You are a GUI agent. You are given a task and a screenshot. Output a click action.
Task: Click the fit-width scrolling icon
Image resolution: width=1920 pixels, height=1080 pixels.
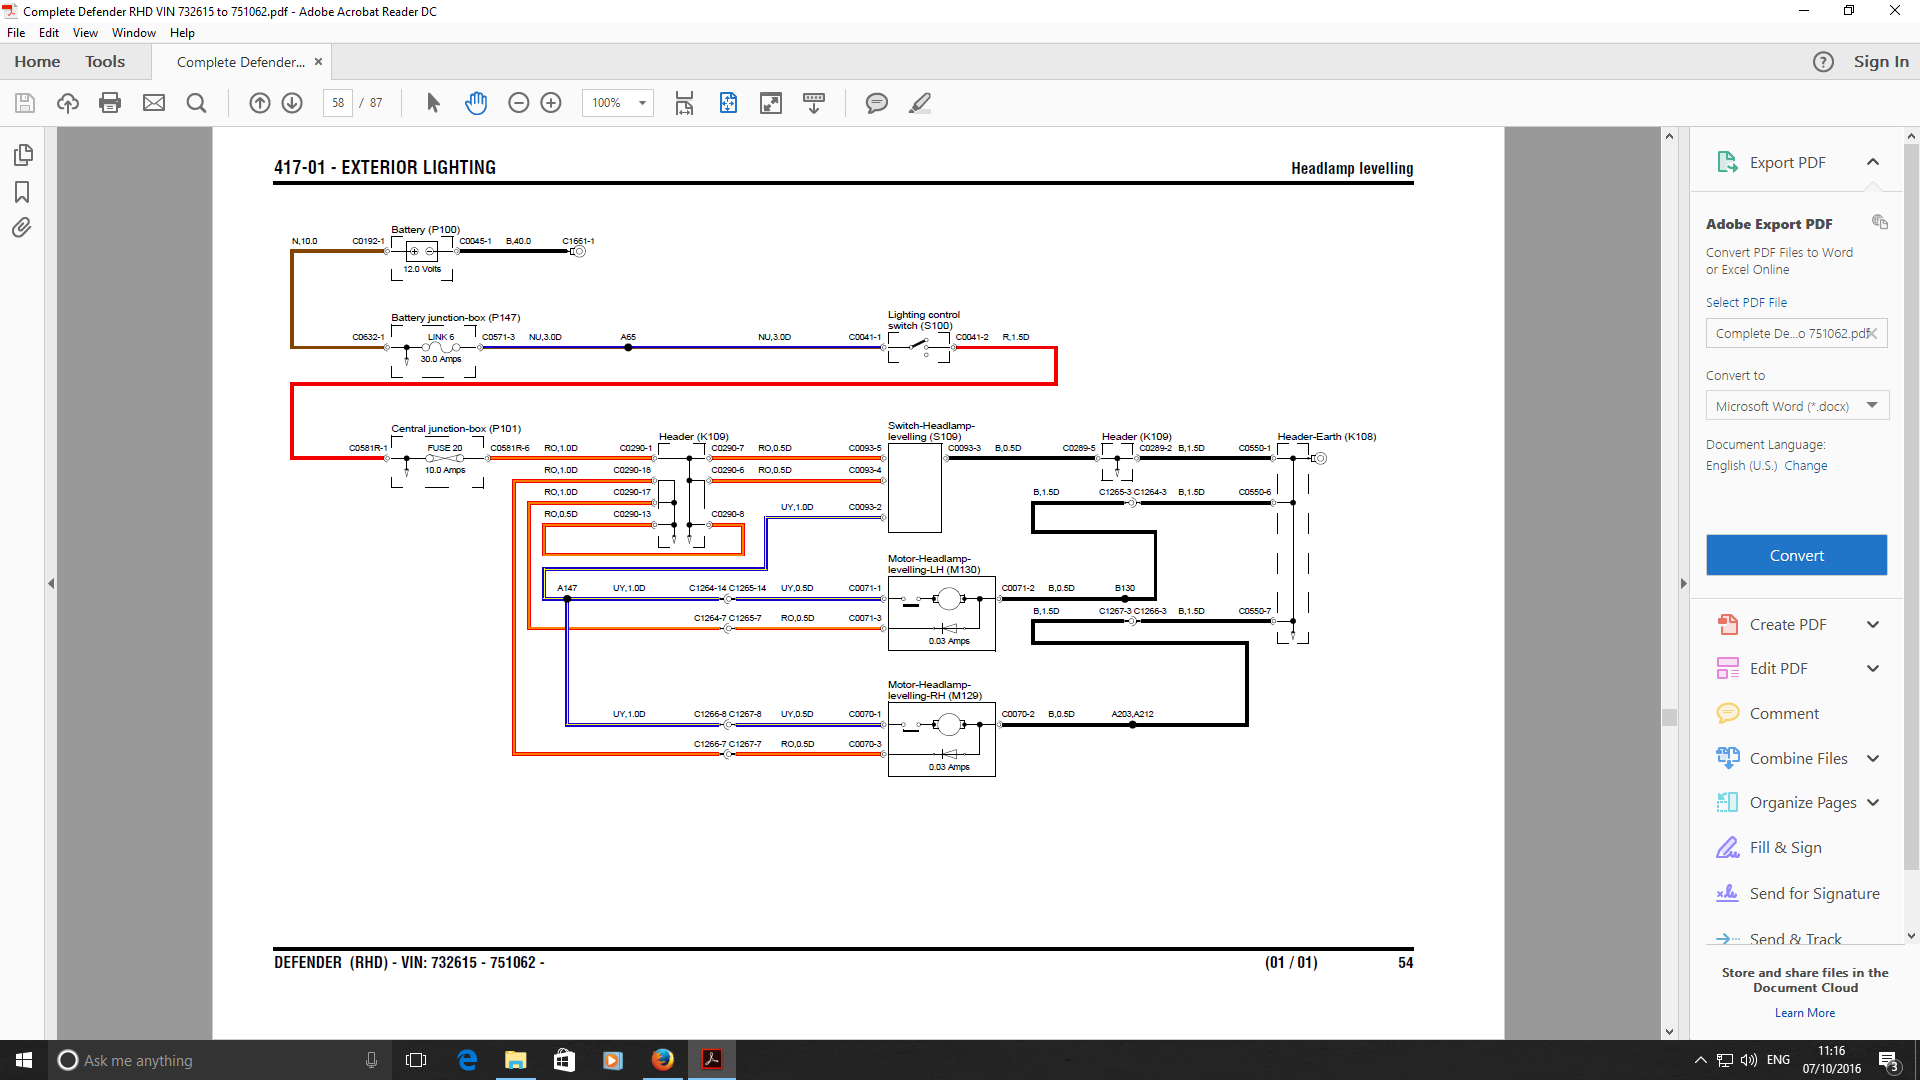[x=685, y=103]
